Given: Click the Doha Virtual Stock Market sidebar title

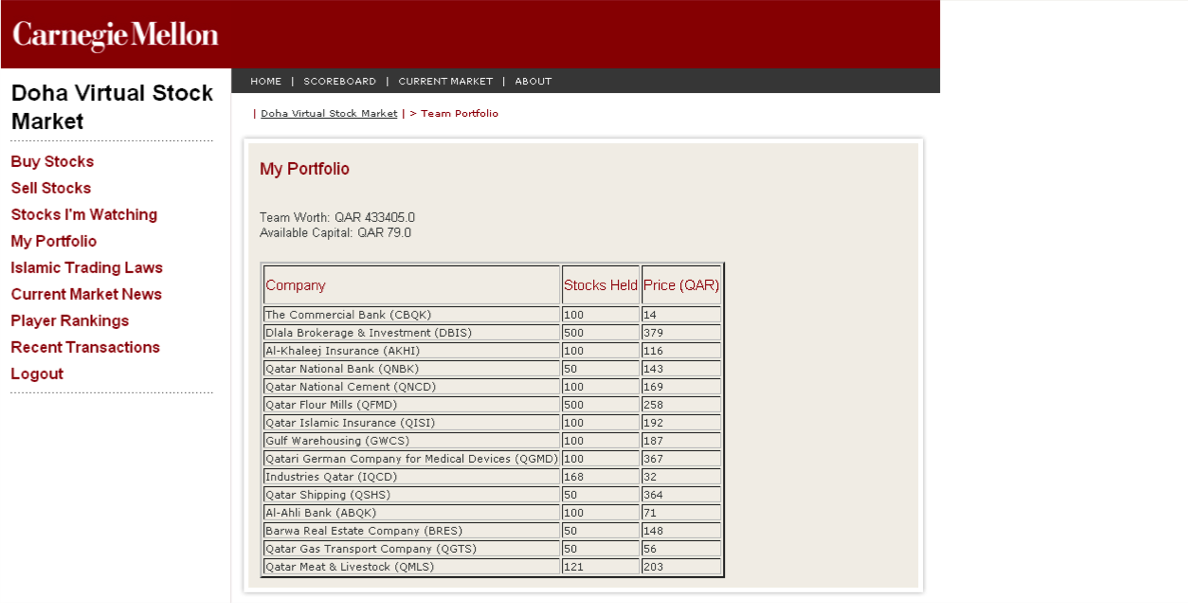Looking at the screenshot, I should coord(112,107).
